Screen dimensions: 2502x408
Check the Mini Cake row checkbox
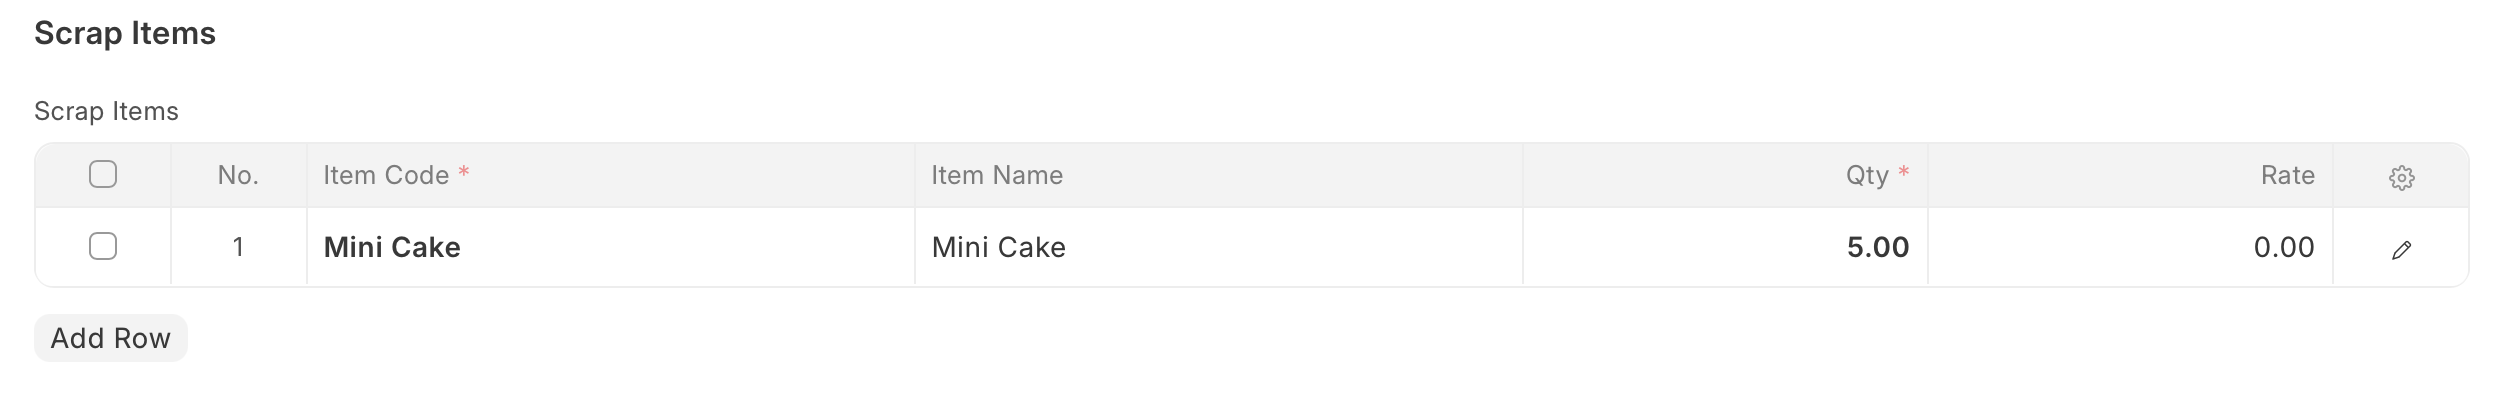pos(103,246)
